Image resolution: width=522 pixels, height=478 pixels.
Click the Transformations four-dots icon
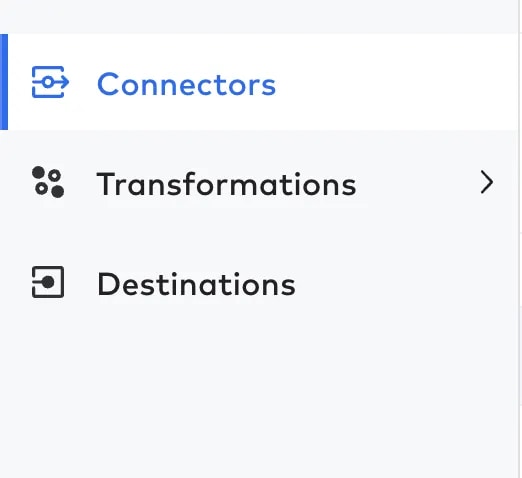48,182
